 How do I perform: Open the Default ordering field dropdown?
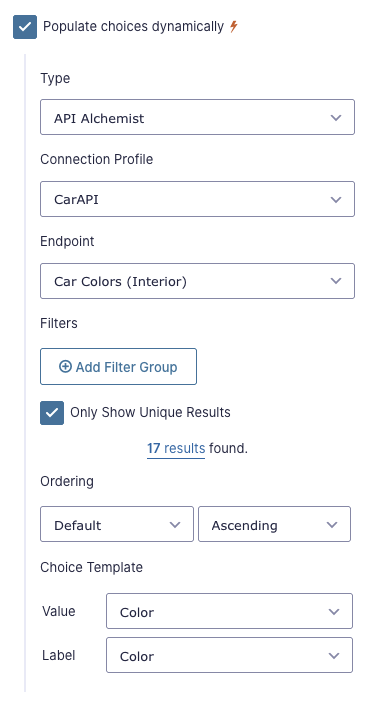click(x=117, y=524)
